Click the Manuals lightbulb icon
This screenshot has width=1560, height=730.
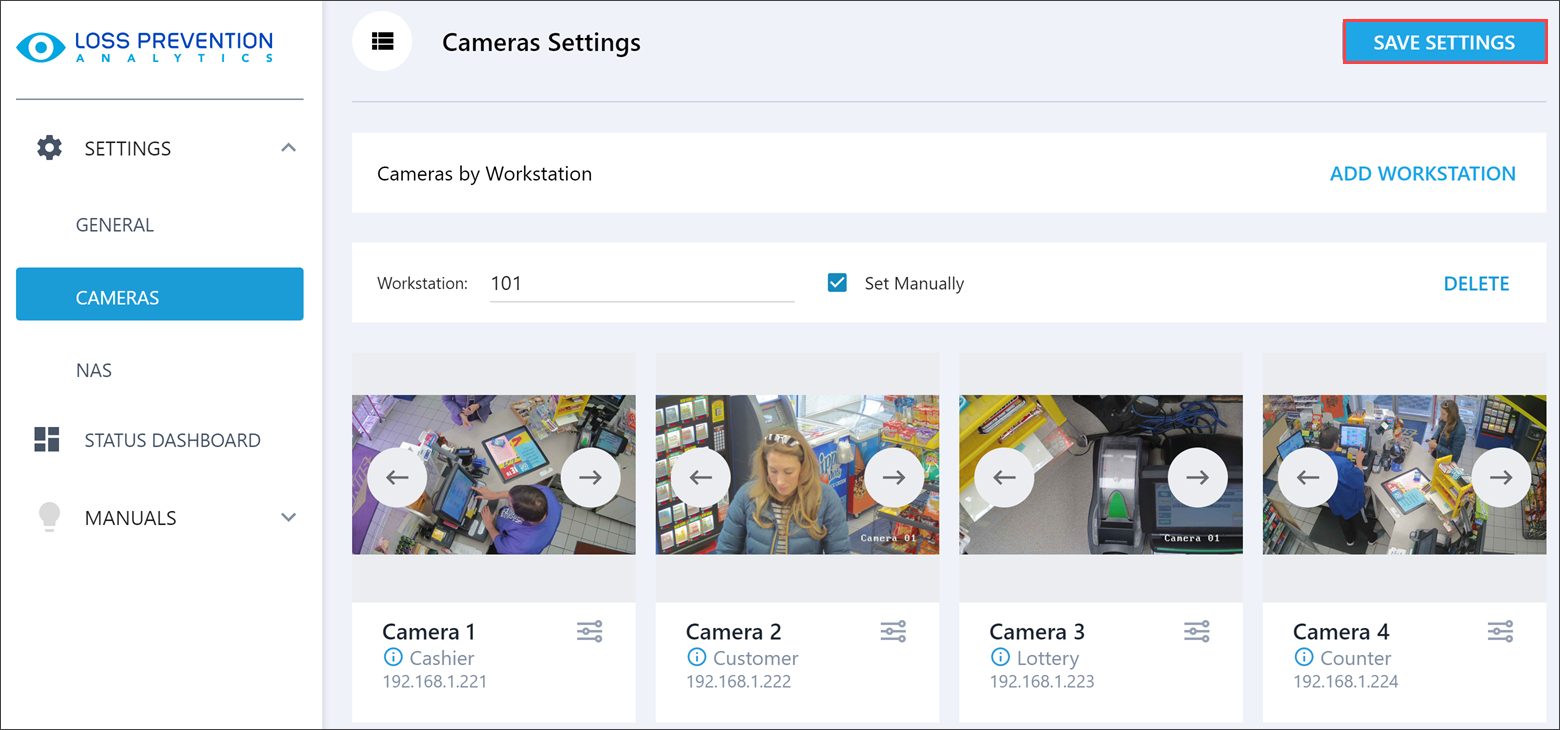[49, 517]
